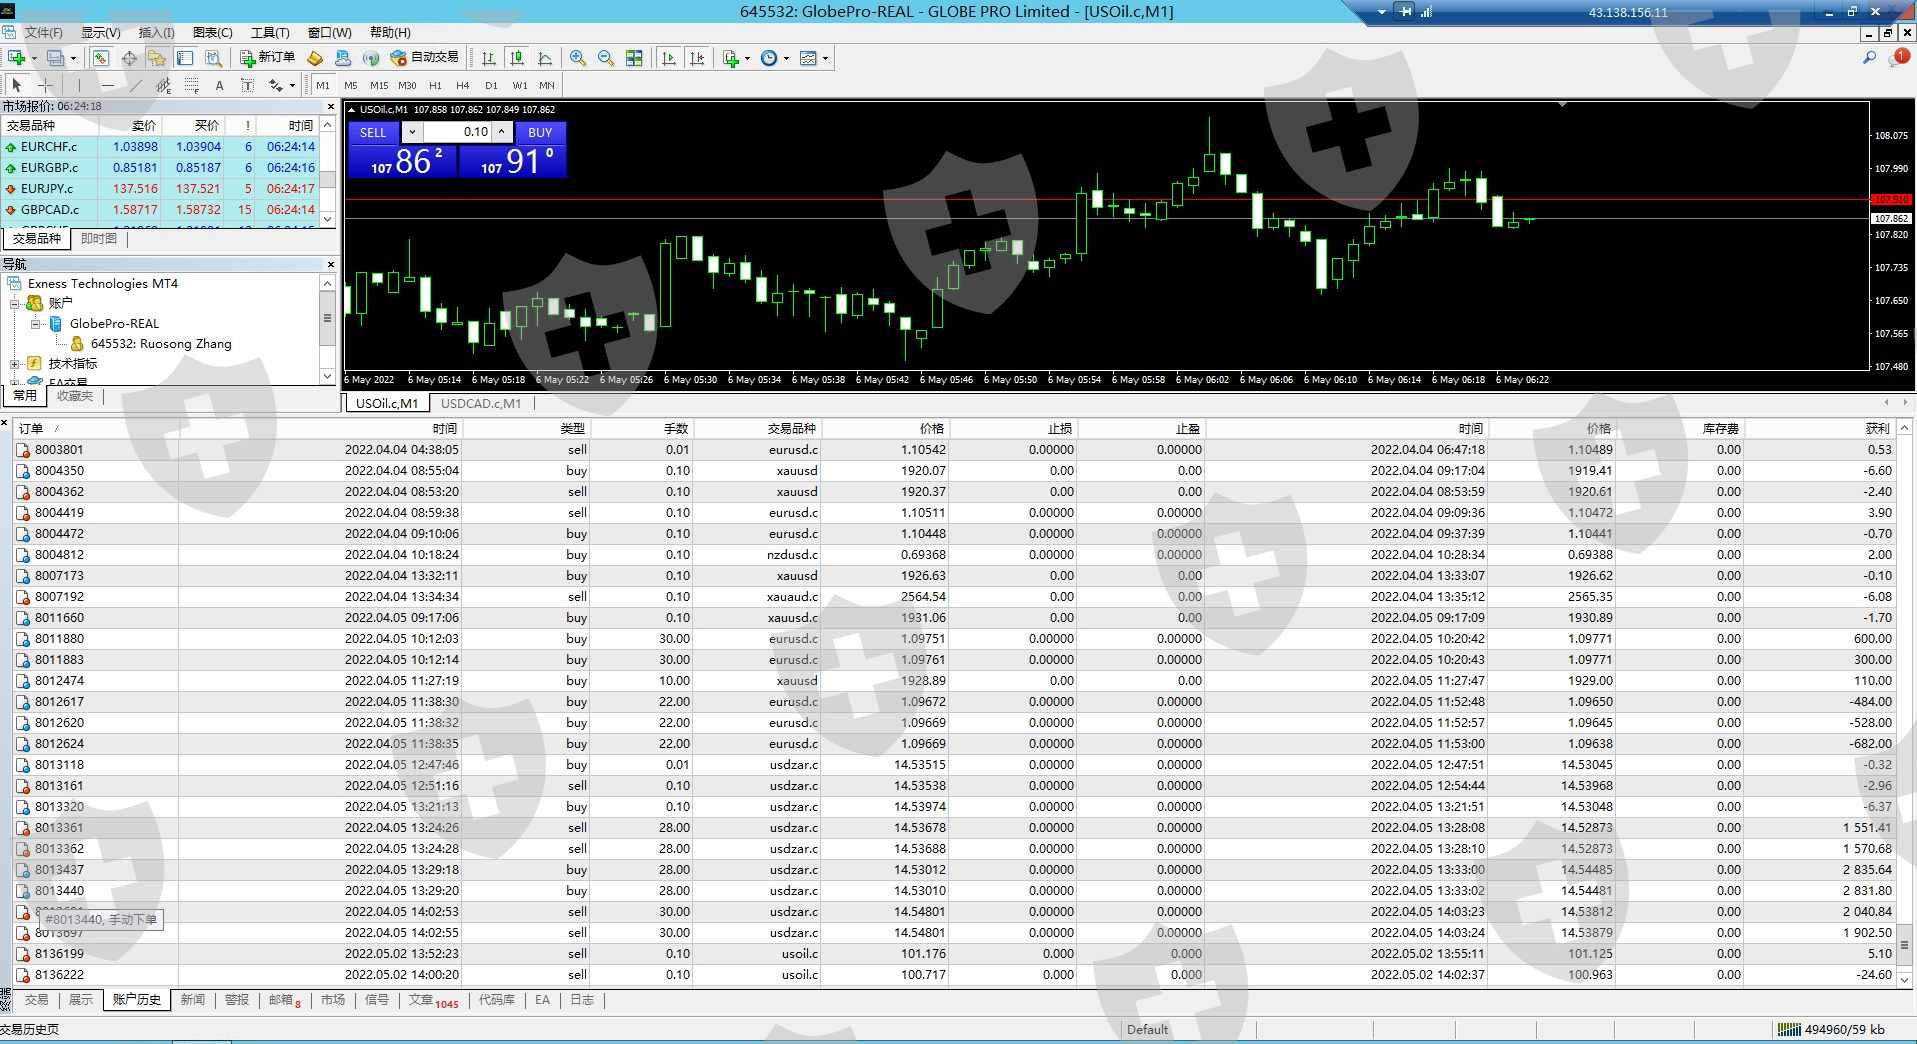Open the search magnifier at top right

pyautogui.click(x=1868, y=58)
